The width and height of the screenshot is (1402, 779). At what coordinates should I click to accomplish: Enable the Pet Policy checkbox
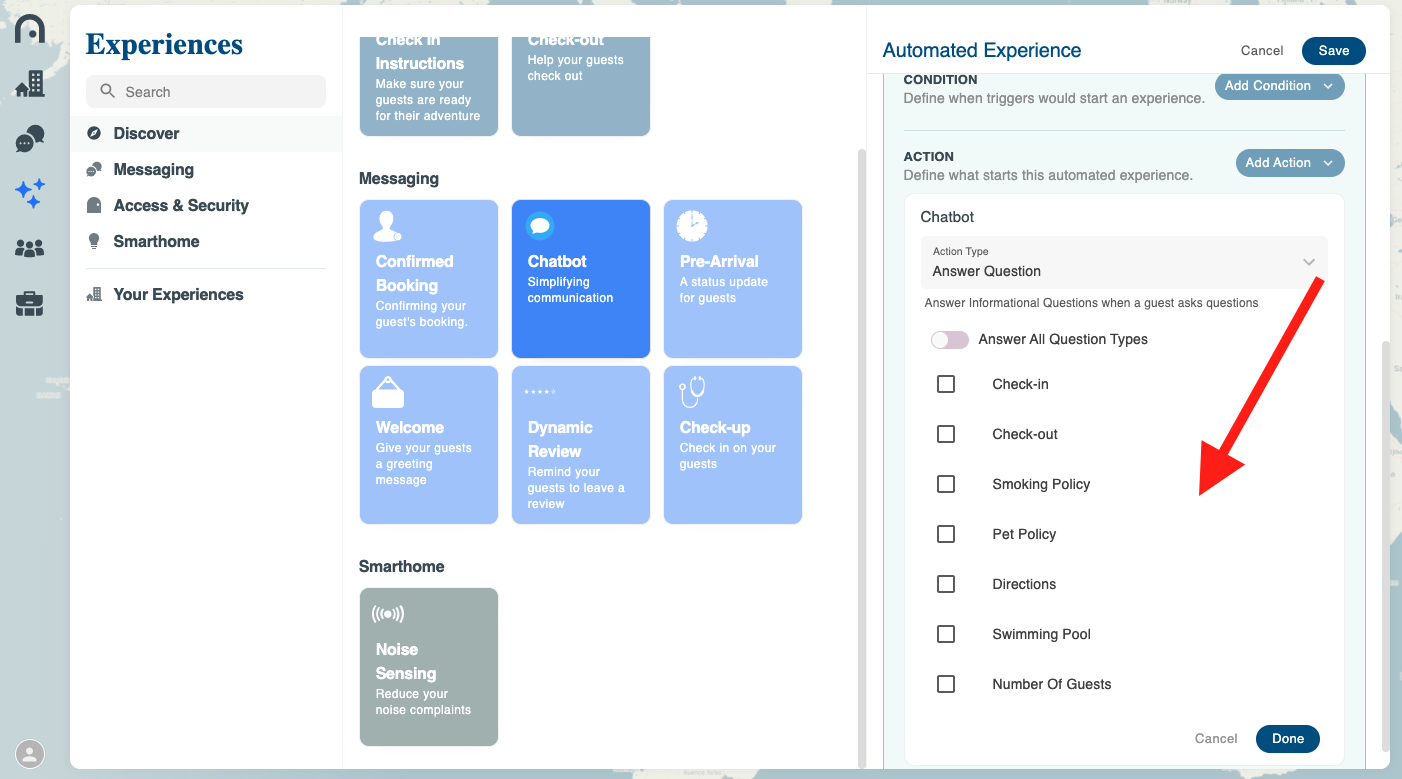click(x=946, y=534)
